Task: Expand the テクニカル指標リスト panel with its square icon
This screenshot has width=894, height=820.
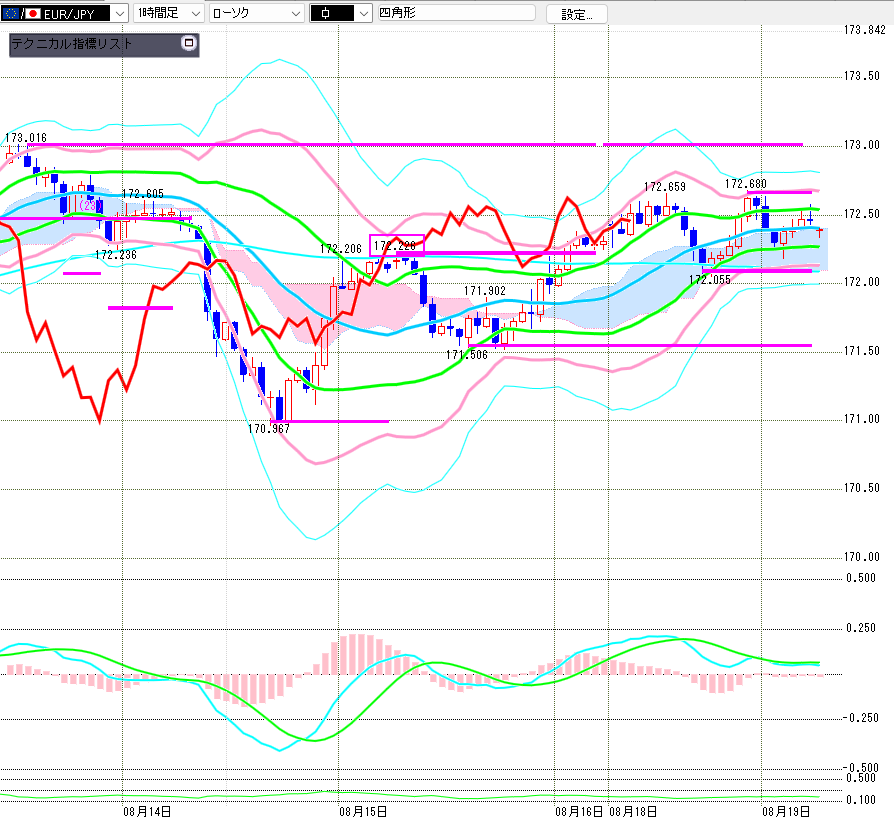Action: [189, 43]
